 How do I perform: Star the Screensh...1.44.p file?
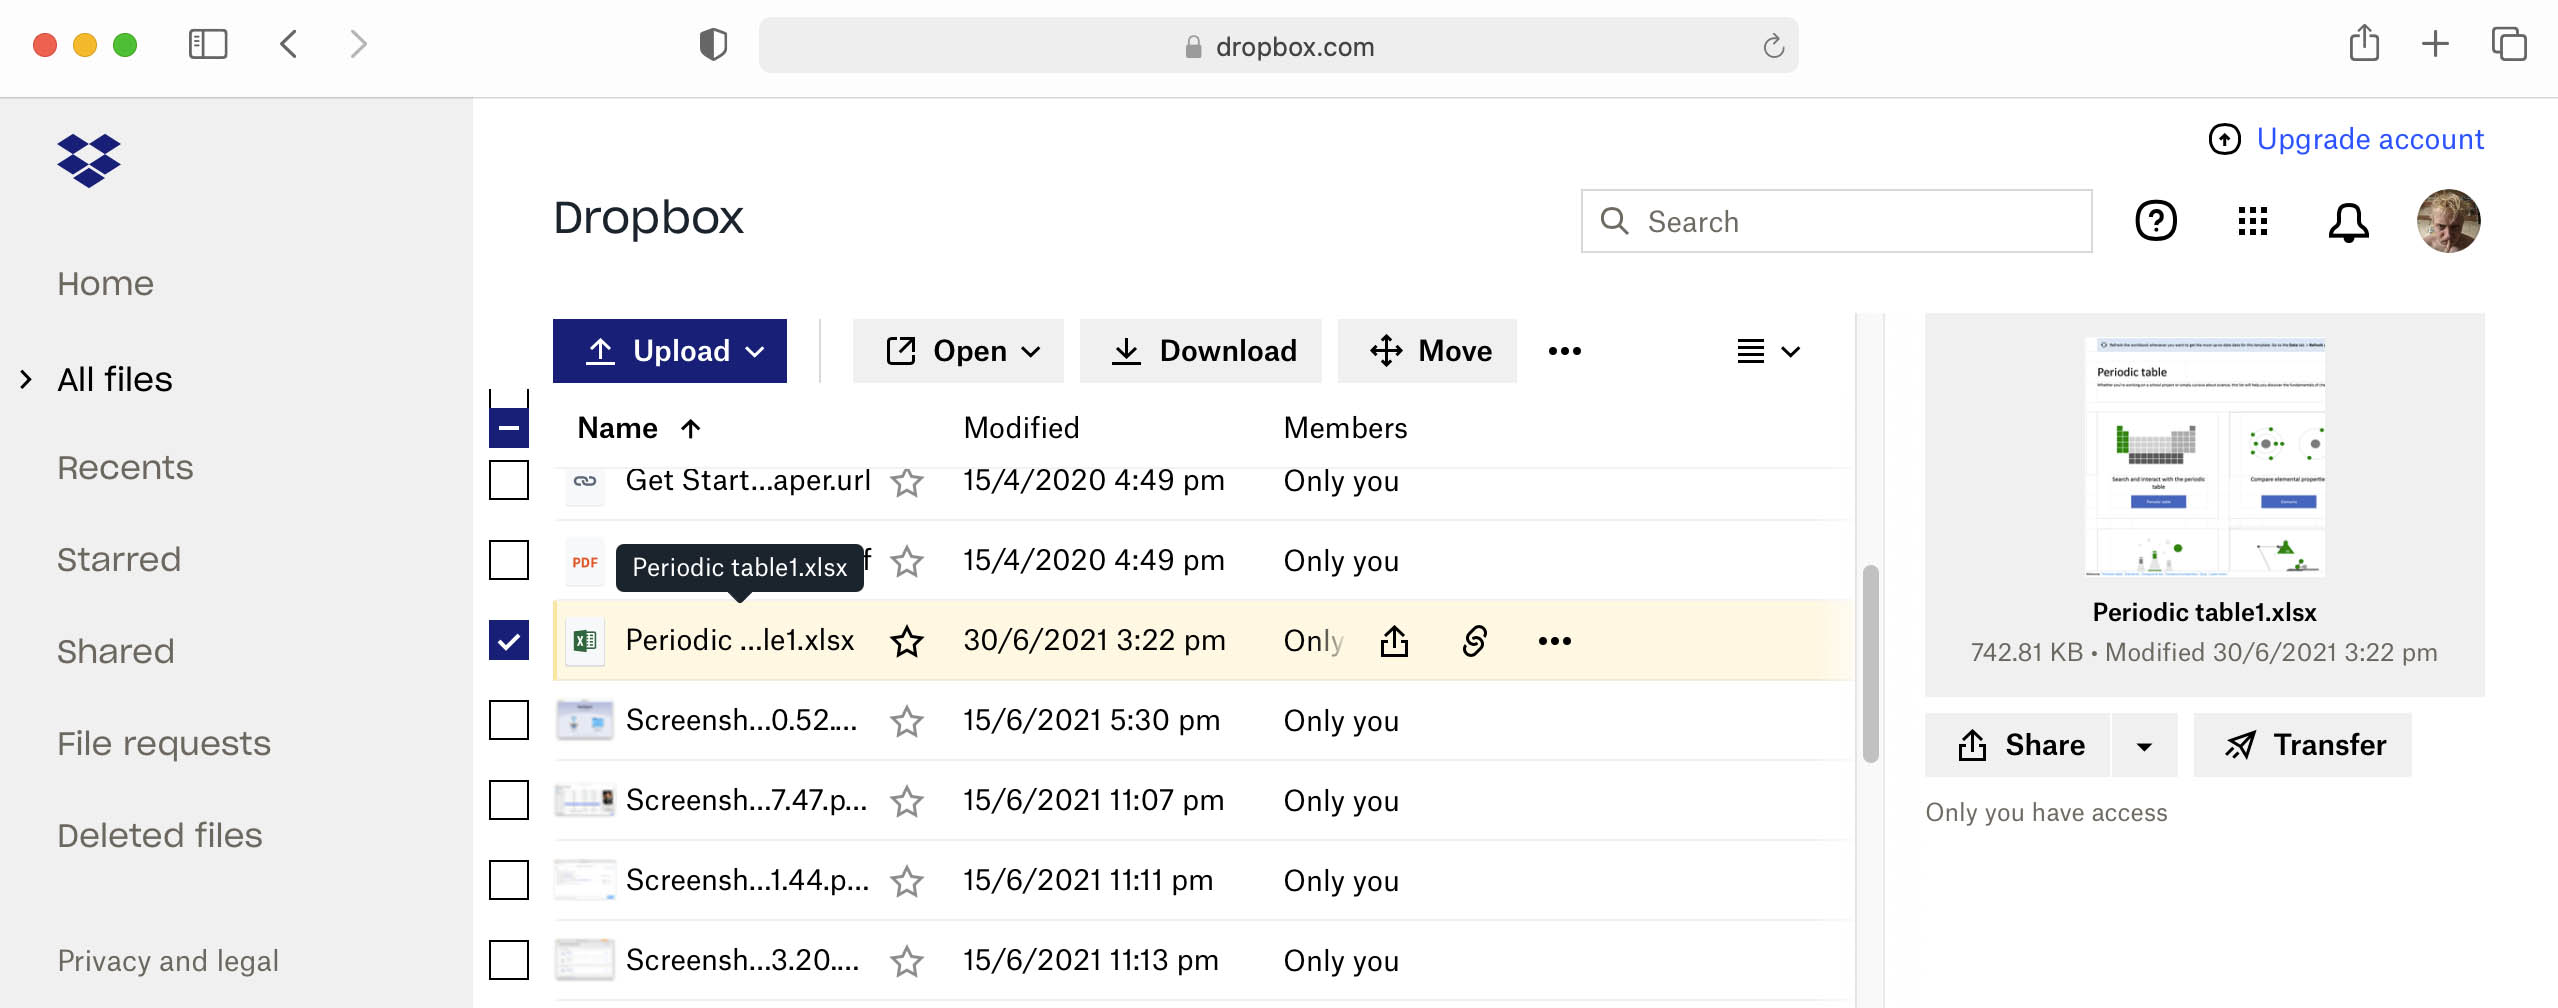tap(907, 881)
